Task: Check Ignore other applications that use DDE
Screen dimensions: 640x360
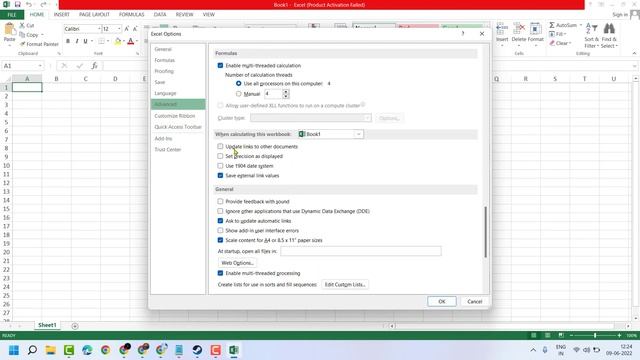Action: 220,211
